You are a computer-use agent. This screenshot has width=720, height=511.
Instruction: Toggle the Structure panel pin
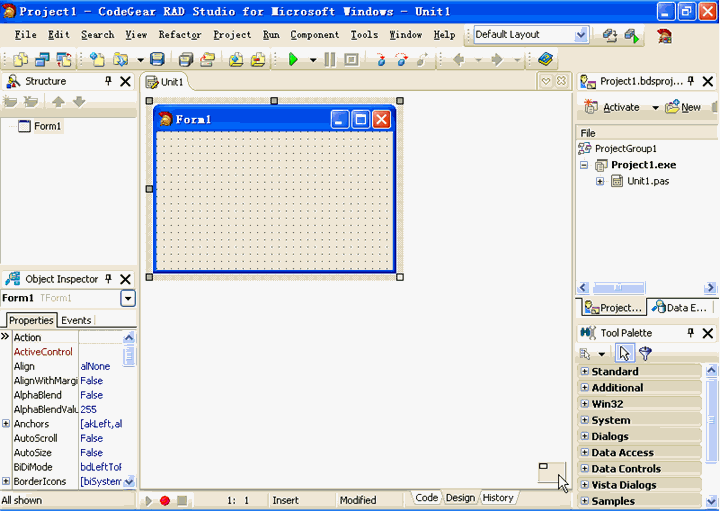[x=108, y=81]
